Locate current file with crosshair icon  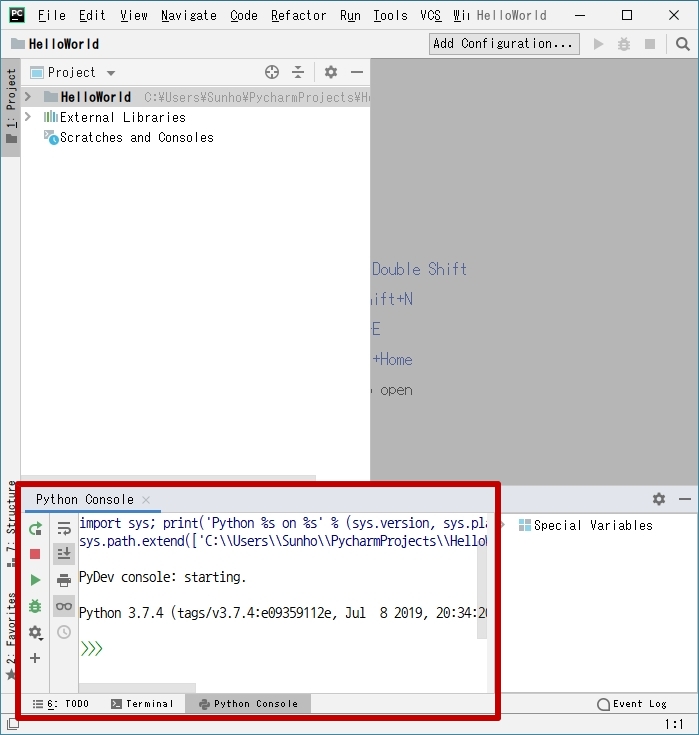[x=272, y=72]
